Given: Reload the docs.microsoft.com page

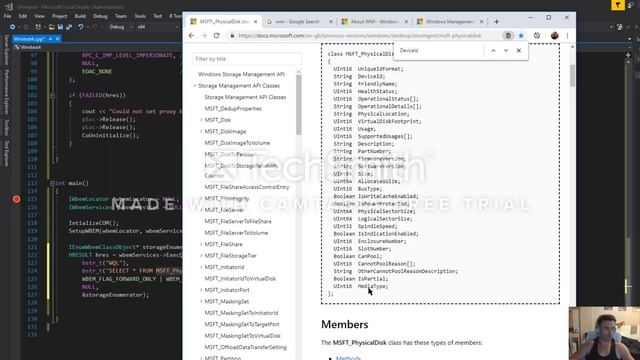Looking at the screenshot, I should (x=217, y=36).
